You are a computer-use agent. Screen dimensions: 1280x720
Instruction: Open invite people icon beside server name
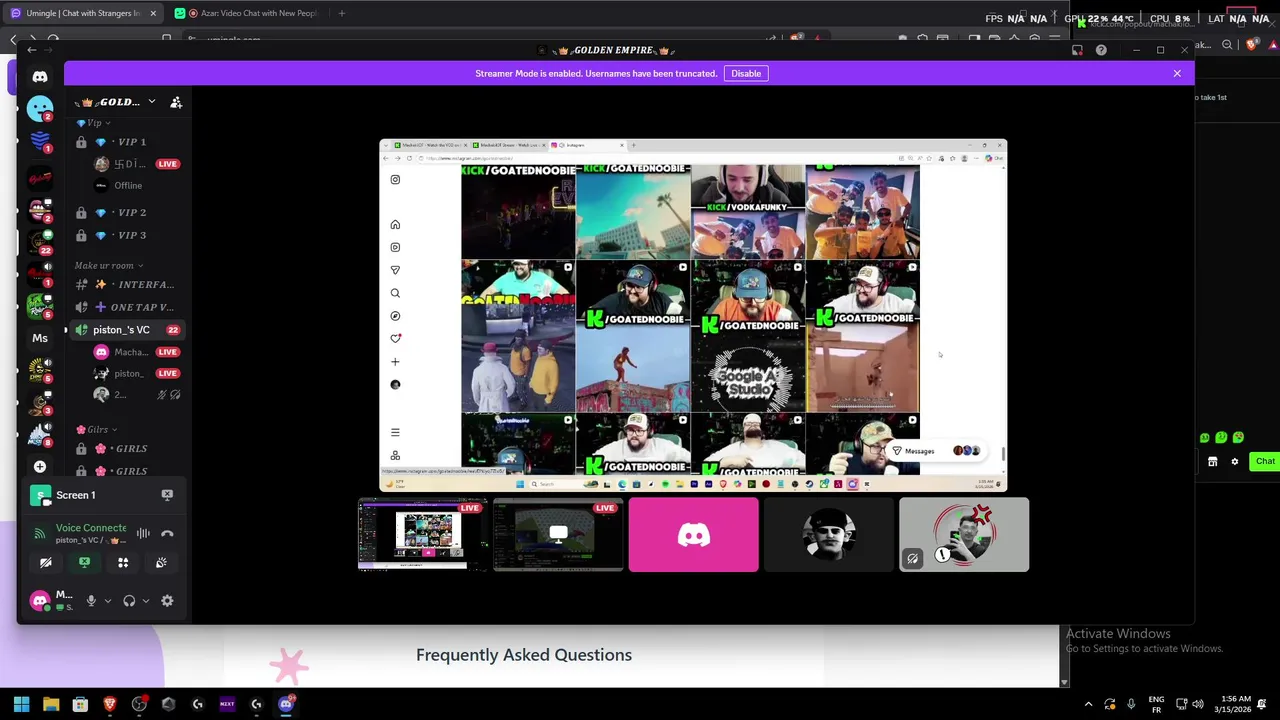[176, 102]
